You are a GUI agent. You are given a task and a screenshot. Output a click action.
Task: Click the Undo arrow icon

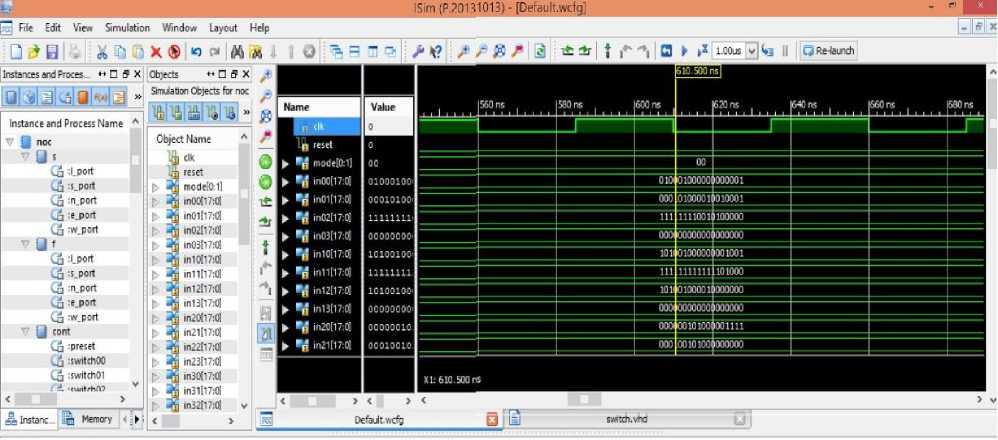pyautogui.click(x=196, y=51)
